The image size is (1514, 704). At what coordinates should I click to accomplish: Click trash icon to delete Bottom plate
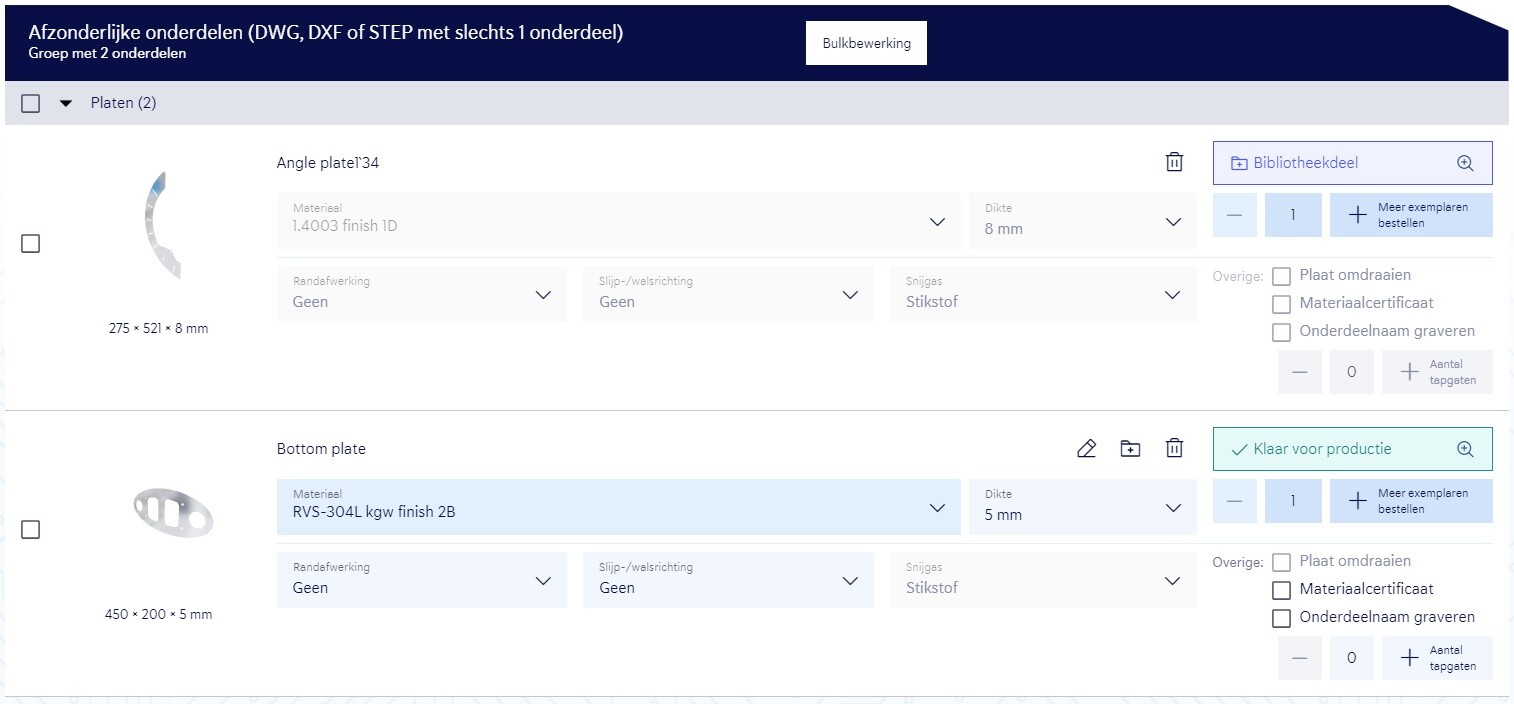tap(1174, 449)
